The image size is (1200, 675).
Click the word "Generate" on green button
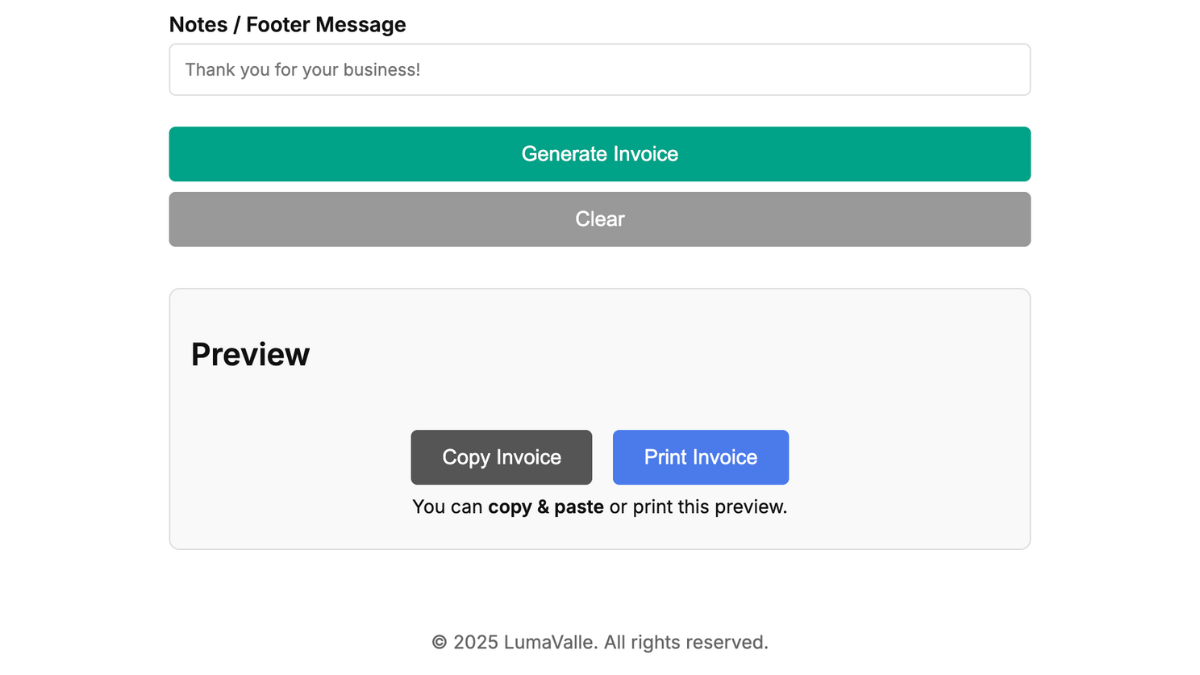(564, 154)
